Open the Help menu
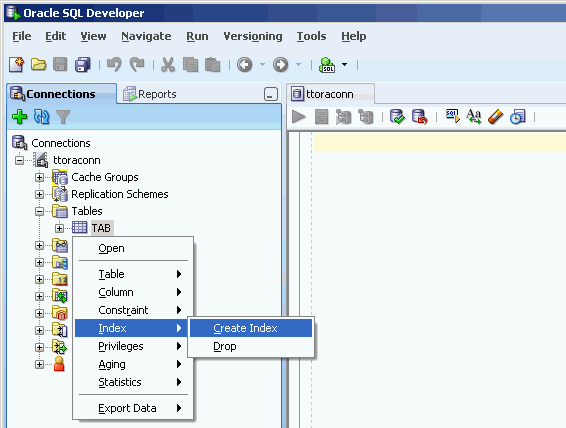 coord(353,36)
